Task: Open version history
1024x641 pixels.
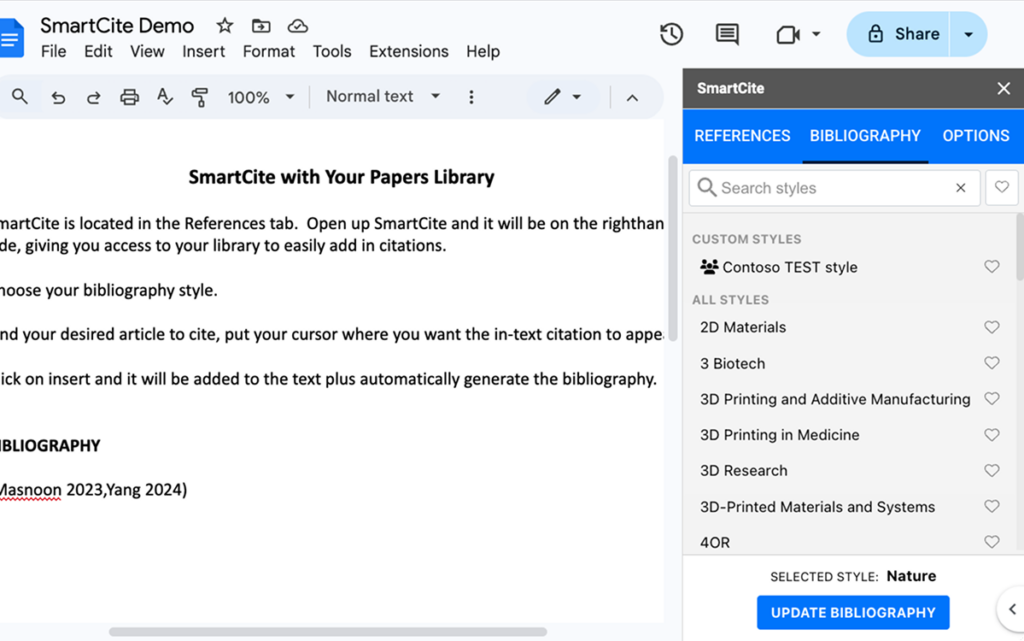Action: (x=671, y=33)
